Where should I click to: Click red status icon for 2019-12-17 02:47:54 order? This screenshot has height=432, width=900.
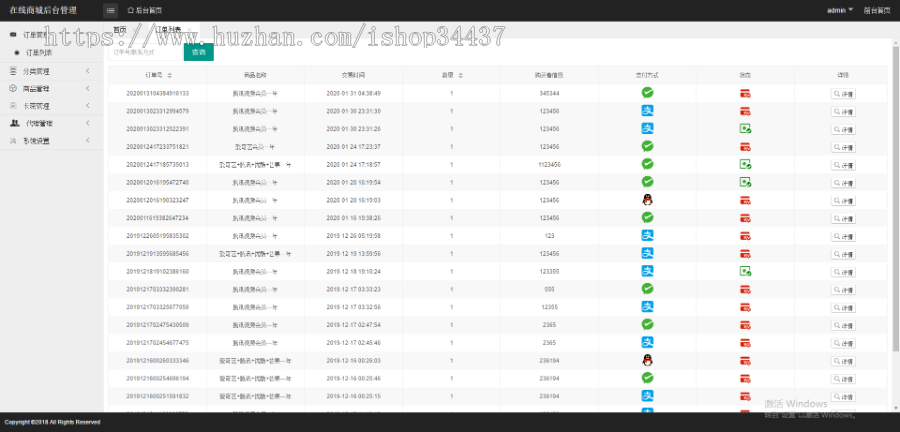coord(745,325)
